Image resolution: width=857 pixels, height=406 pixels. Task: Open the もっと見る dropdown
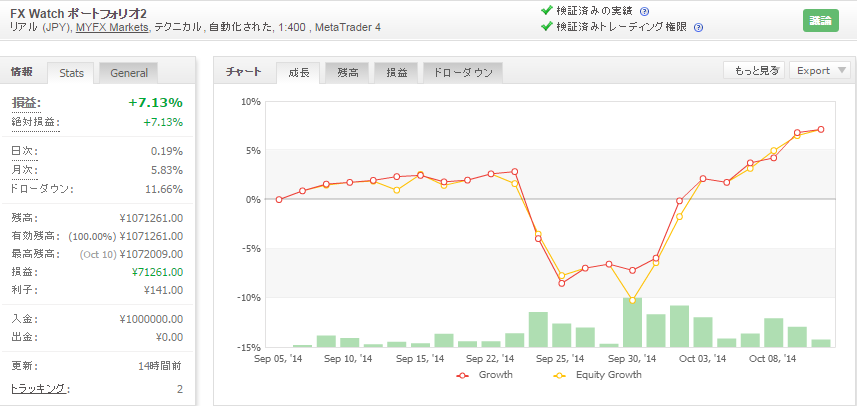(755, 71)
